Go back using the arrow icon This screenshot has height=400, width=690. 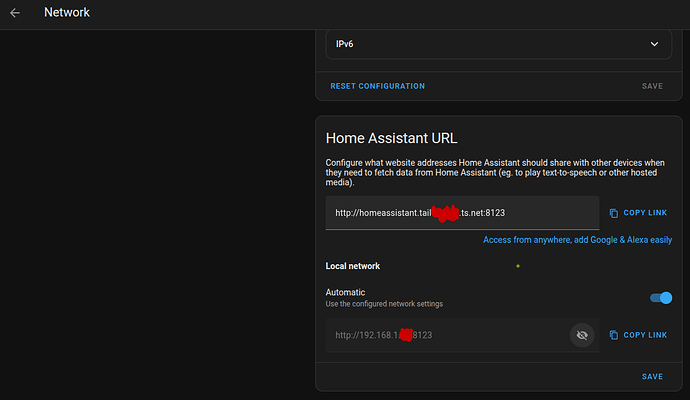[15, 13]
